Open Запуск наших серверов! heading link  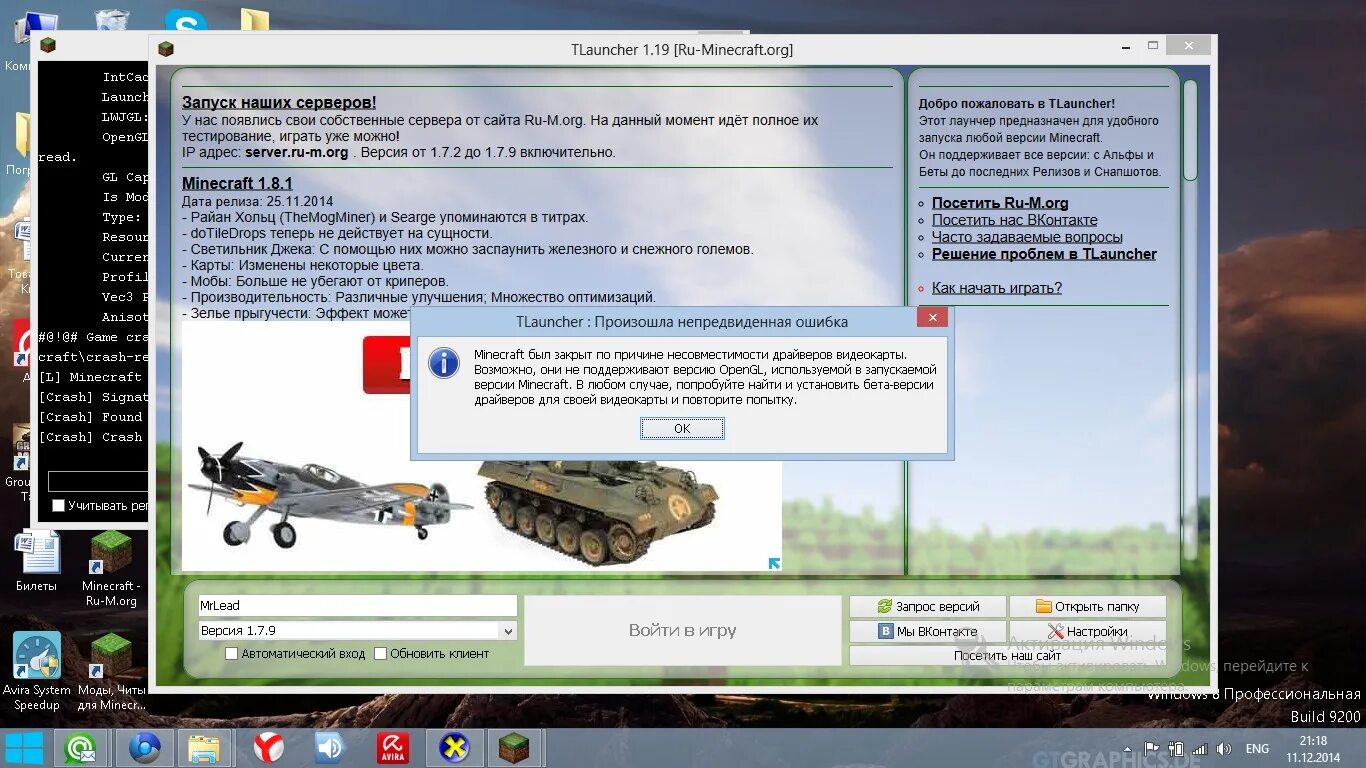[x=279, y=102]
